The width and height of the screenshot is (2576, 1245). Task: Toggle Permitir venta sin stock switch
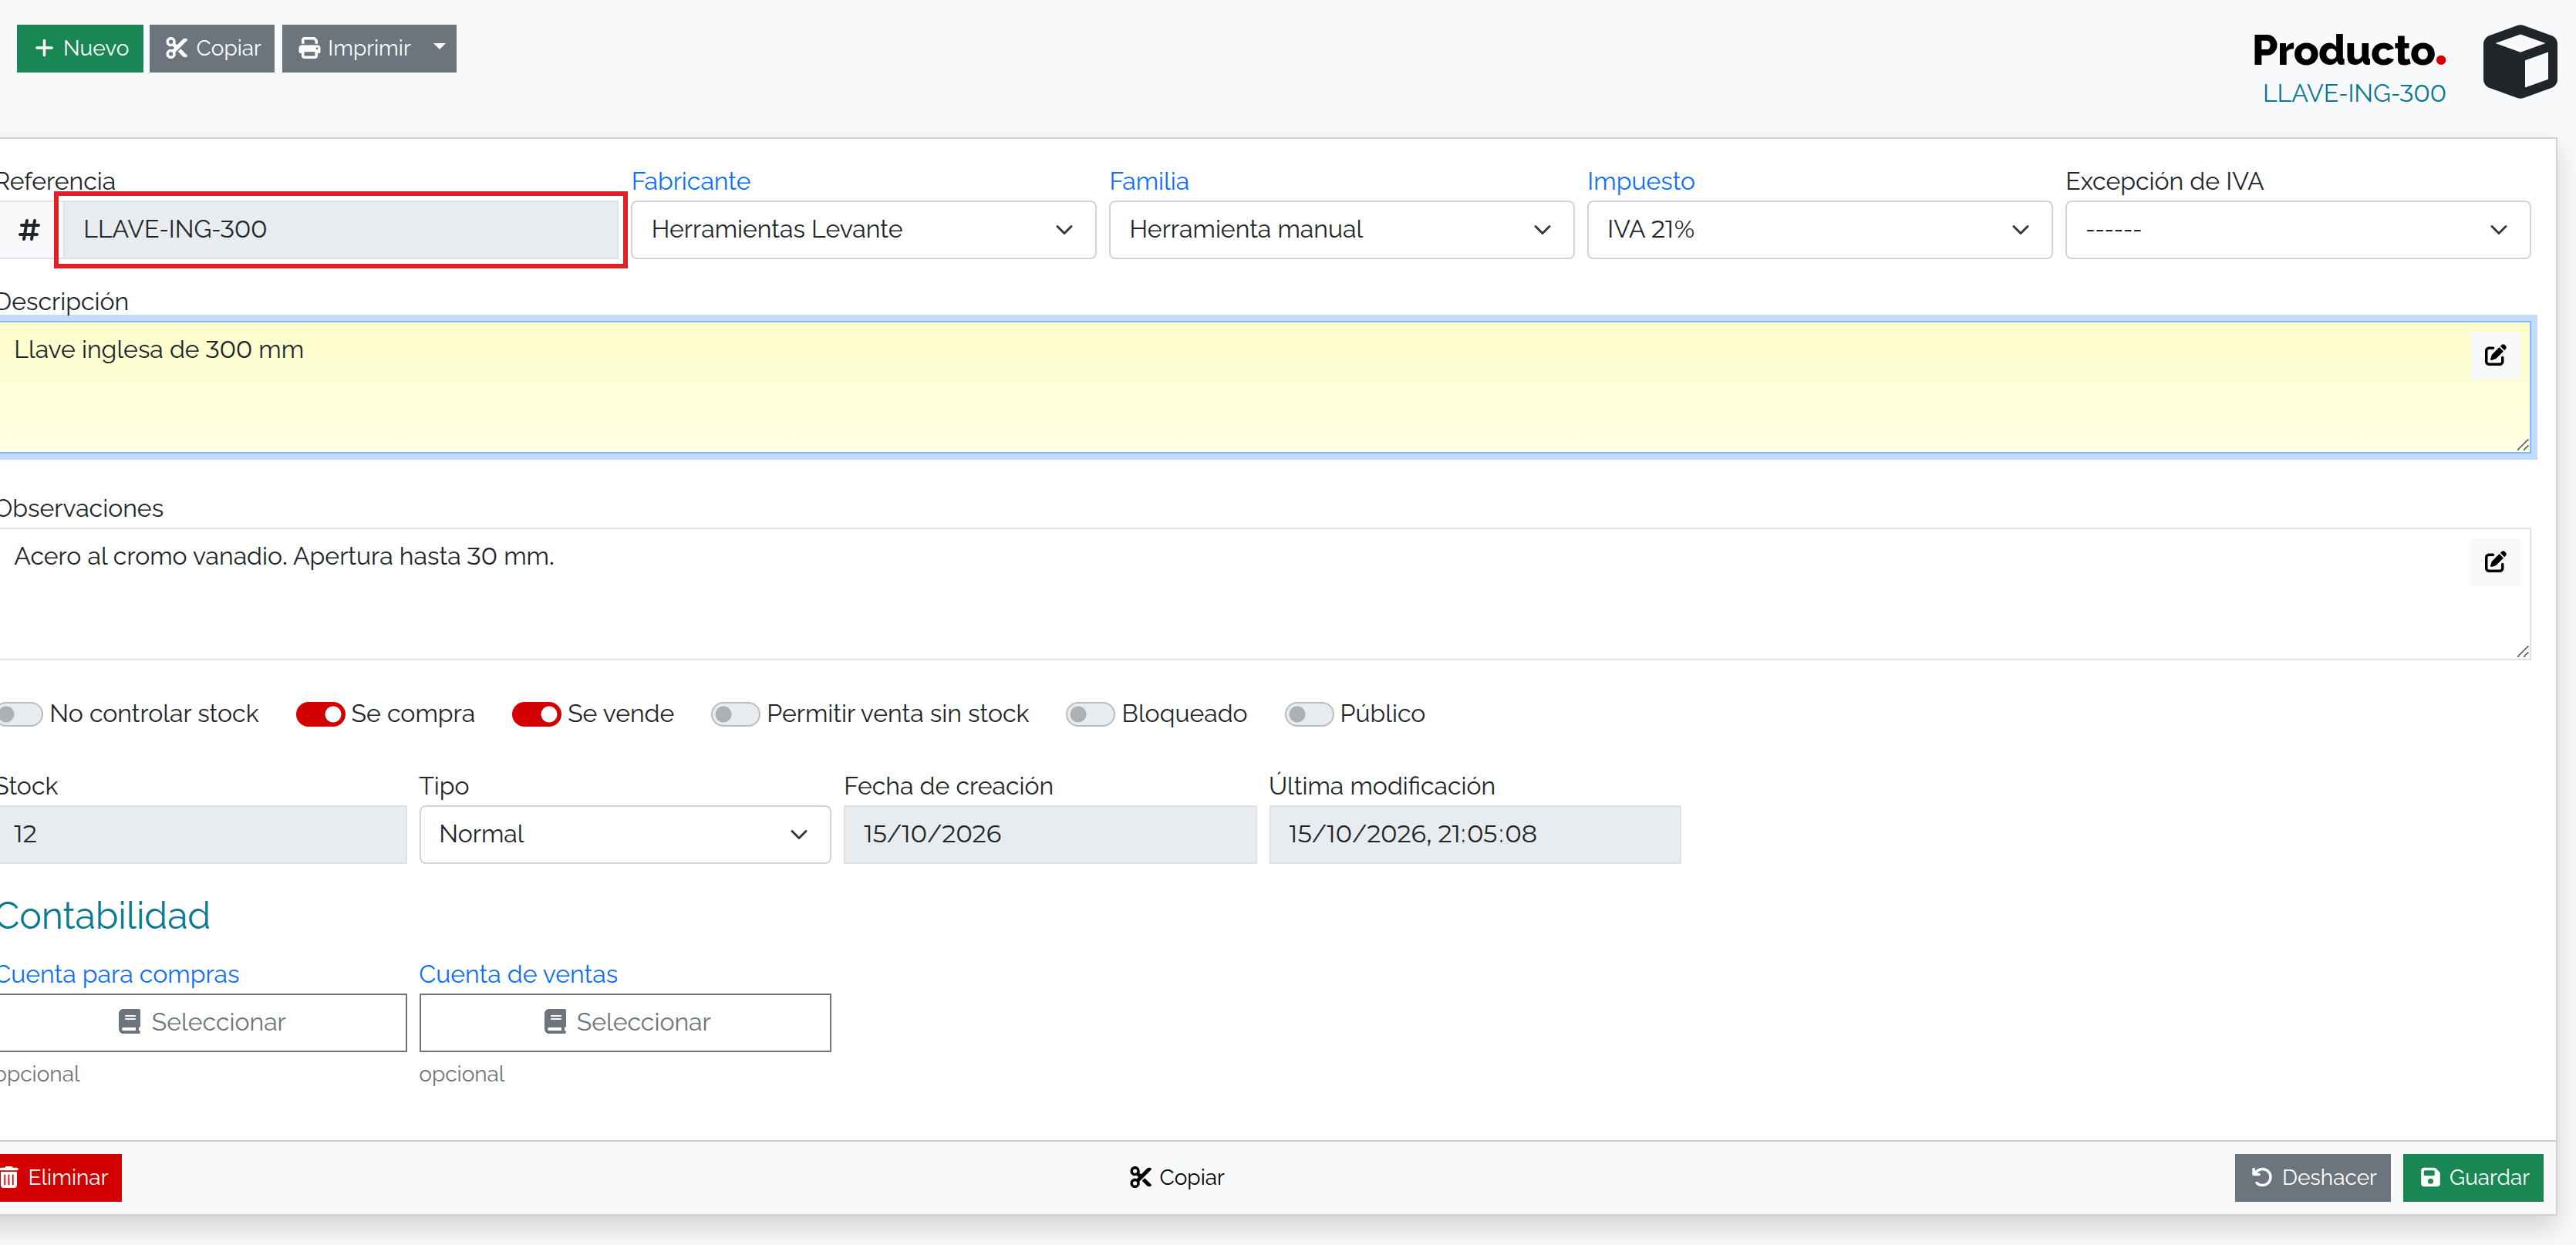coord(735,714)
